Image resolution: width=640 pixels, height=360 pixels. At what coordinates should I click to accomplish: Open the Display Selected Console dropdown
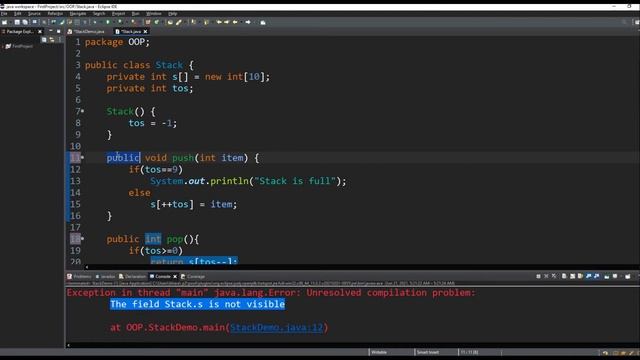(615, 276)
